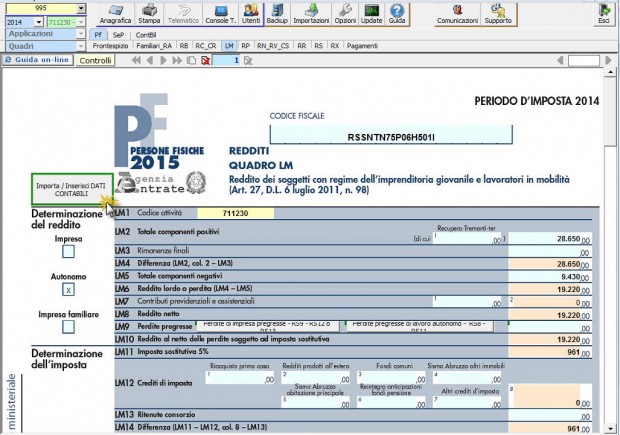This screenshot has width=620, height=435.
Task: Open Opzioni settings icon
Action: coord(345,14)
